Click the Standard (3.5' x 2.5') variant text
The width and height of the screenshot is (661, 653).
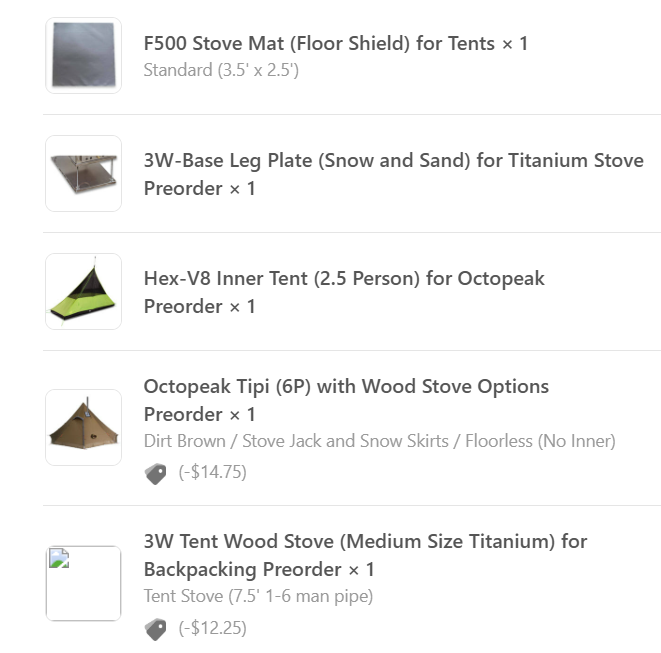(221, 70)
